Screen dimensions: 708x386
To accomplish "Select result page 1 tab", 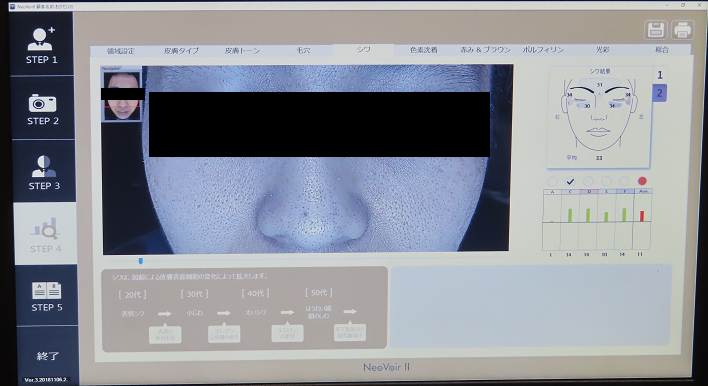I will coord(660,75).
